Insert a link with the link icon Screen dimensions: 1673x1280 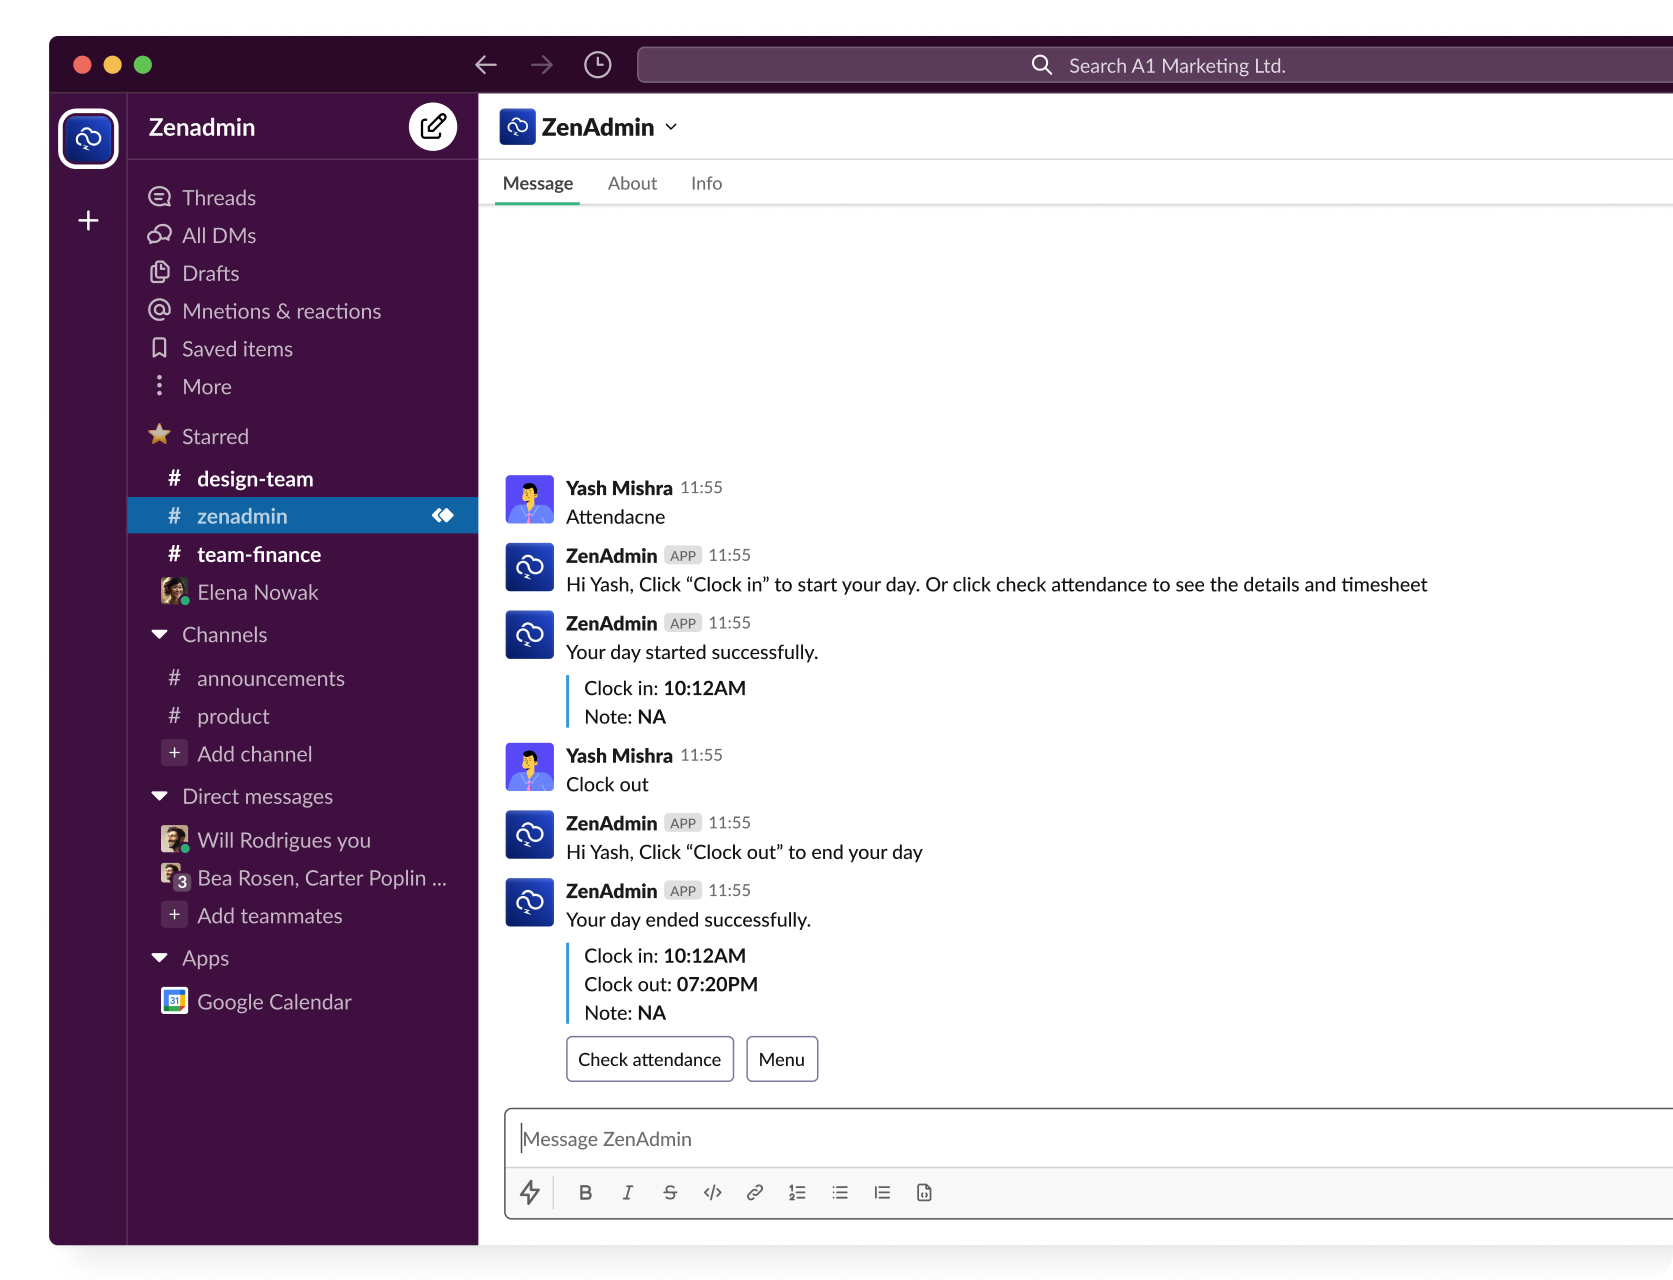755,1192
